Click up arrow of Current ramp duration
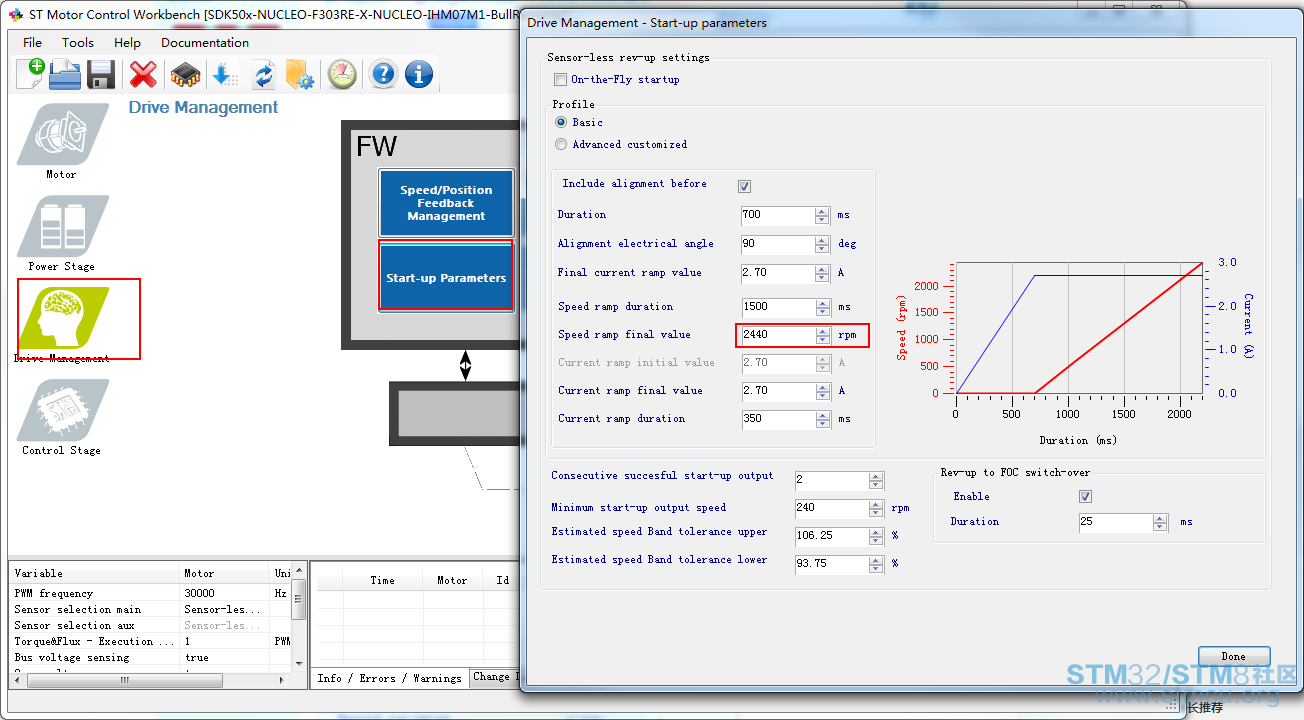This screenshot has height=720, width=1304. pyautogui.click(x=822, y=415)
